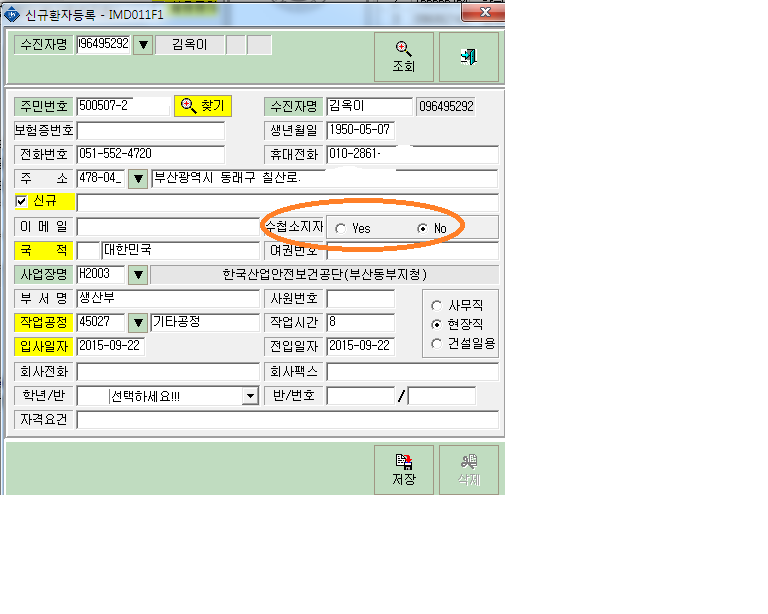Viewport: 768px width, 614px height.
Task: Close the 신규환자등록 window
Action: (484, 13)
